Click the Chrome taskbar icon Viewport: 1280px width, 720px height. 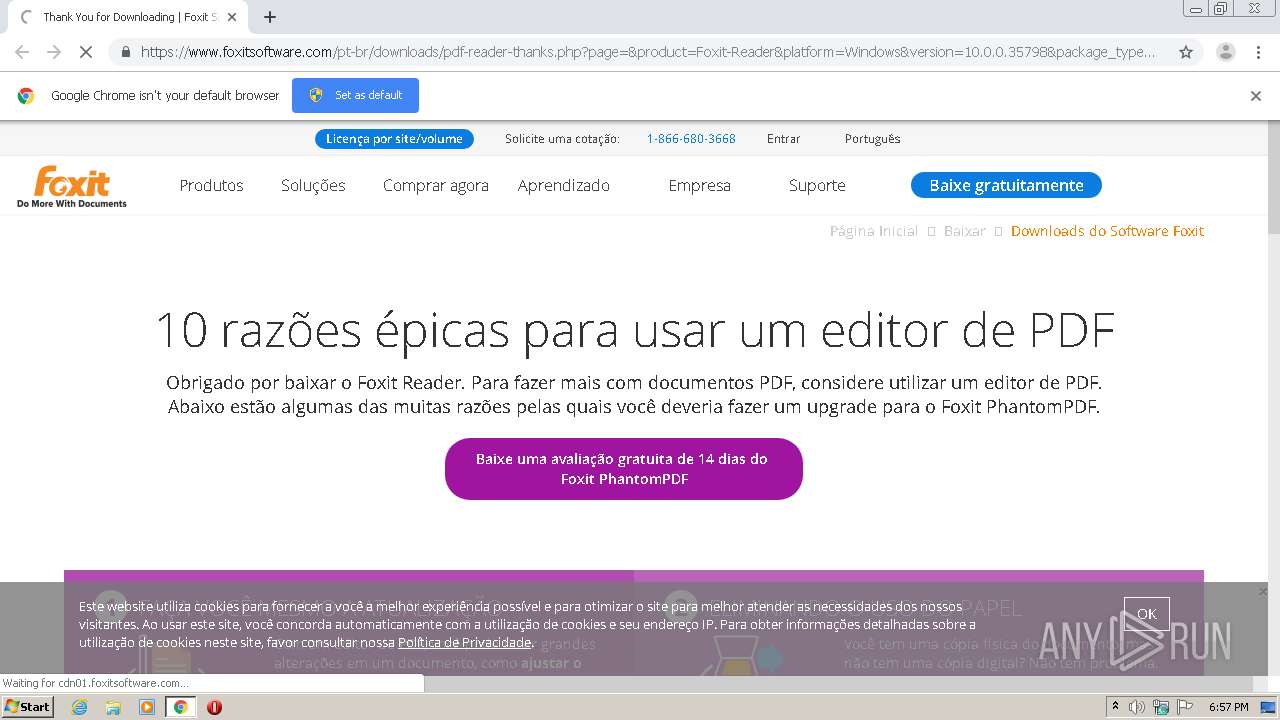coord(180,707)
